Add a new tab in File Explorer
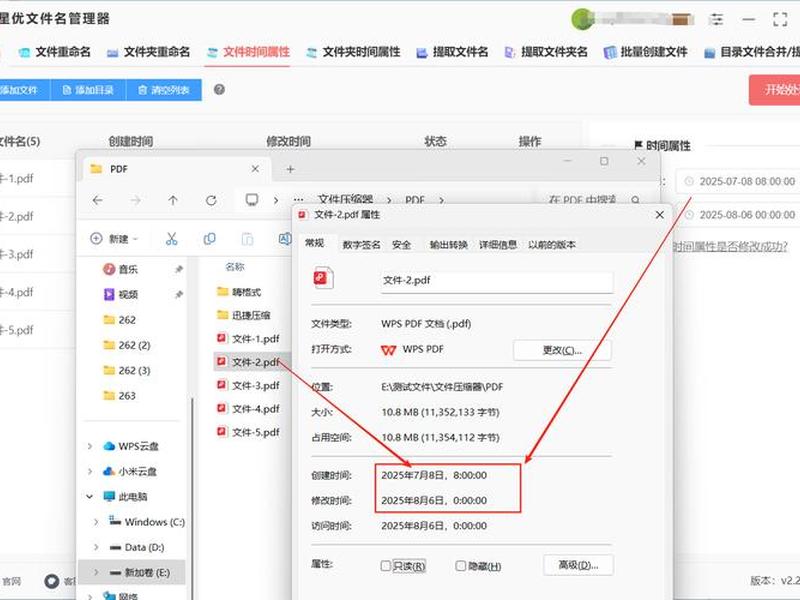Viewport: 800px width, 600px height. click(290, 169)
